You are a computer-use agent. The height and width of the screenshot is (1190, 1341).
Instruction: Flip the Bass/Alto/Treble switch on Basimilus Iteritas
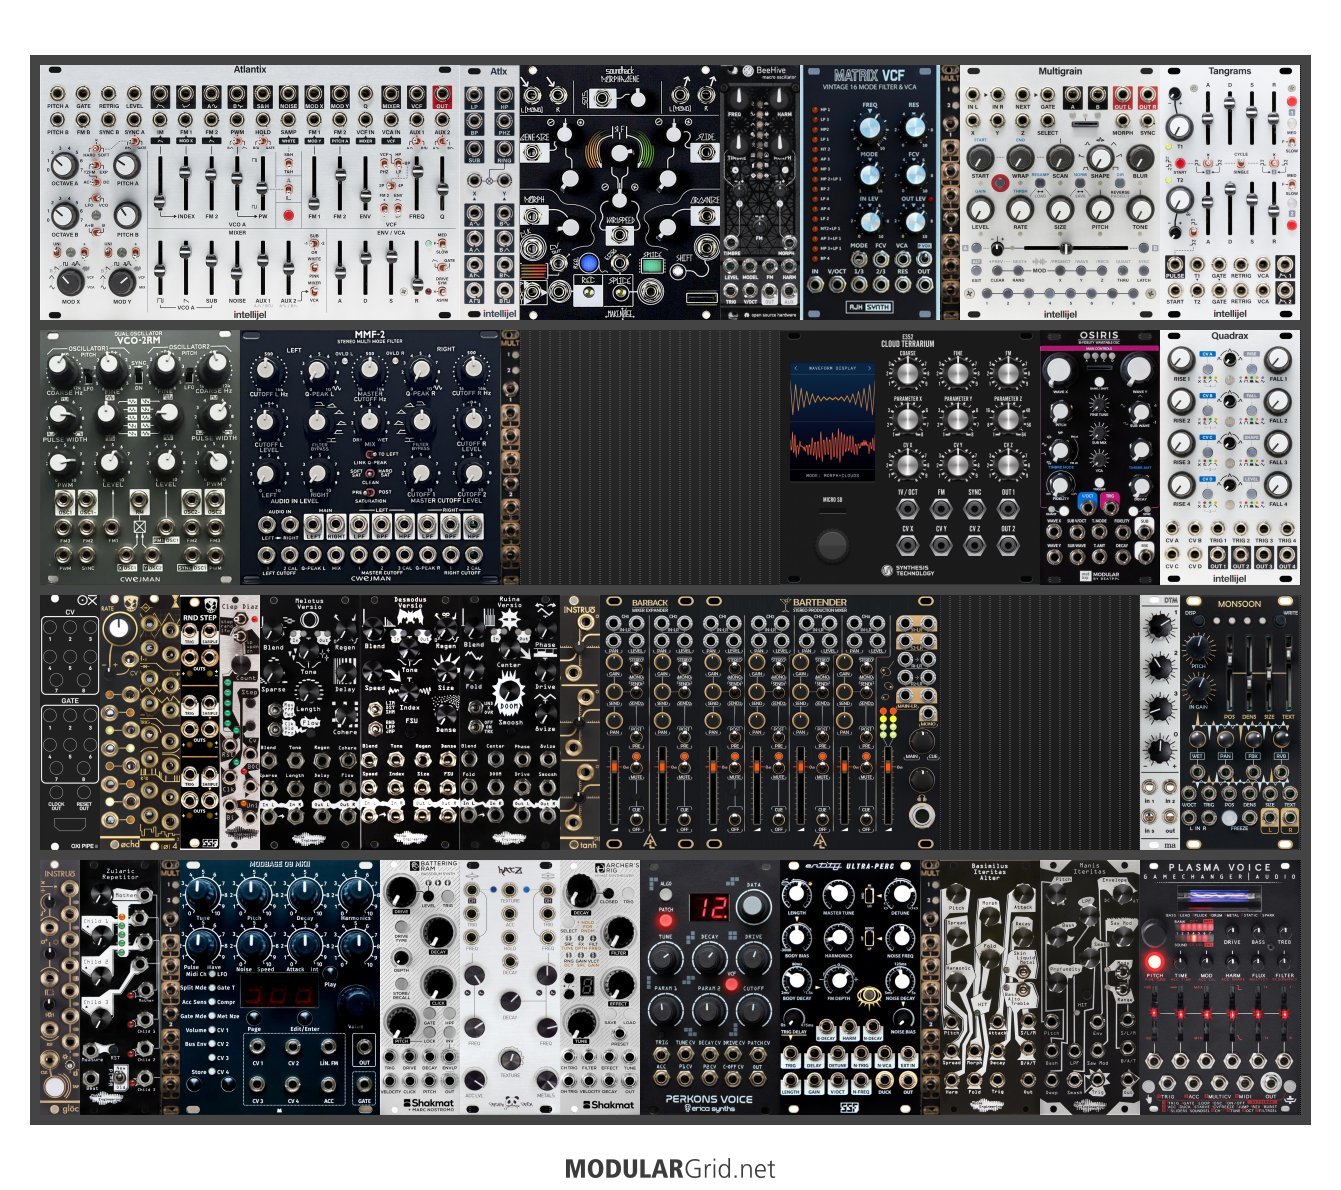coord(1022,990)
